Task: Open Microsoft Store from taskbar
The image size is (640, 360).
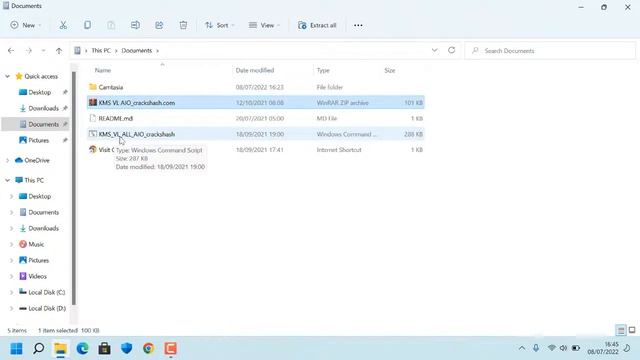Action: (104, 349)
